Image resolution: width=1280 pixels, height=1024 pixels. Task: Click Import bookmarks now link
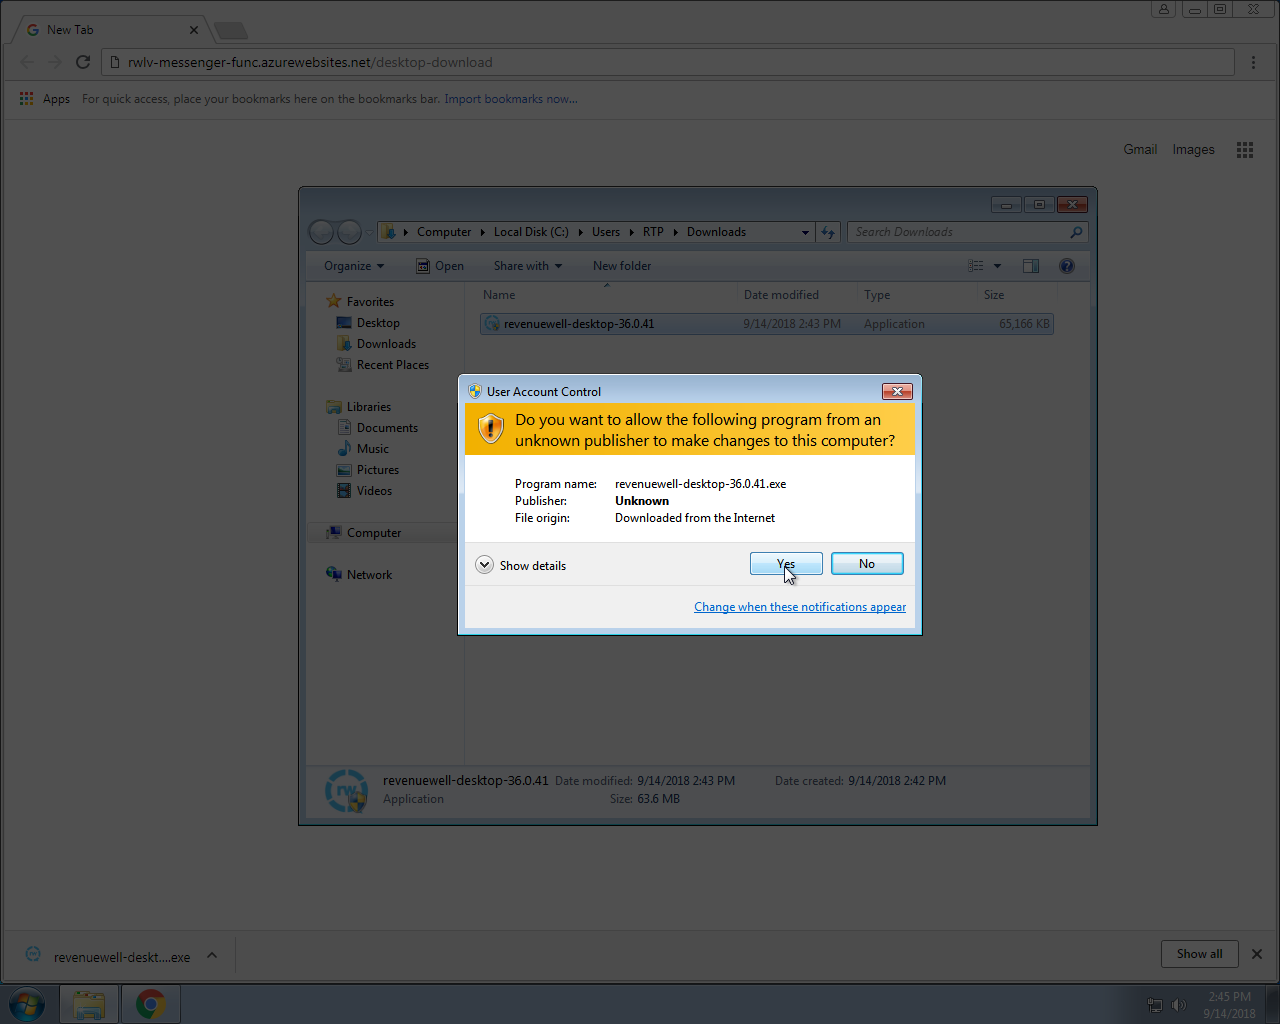point(510,99)
